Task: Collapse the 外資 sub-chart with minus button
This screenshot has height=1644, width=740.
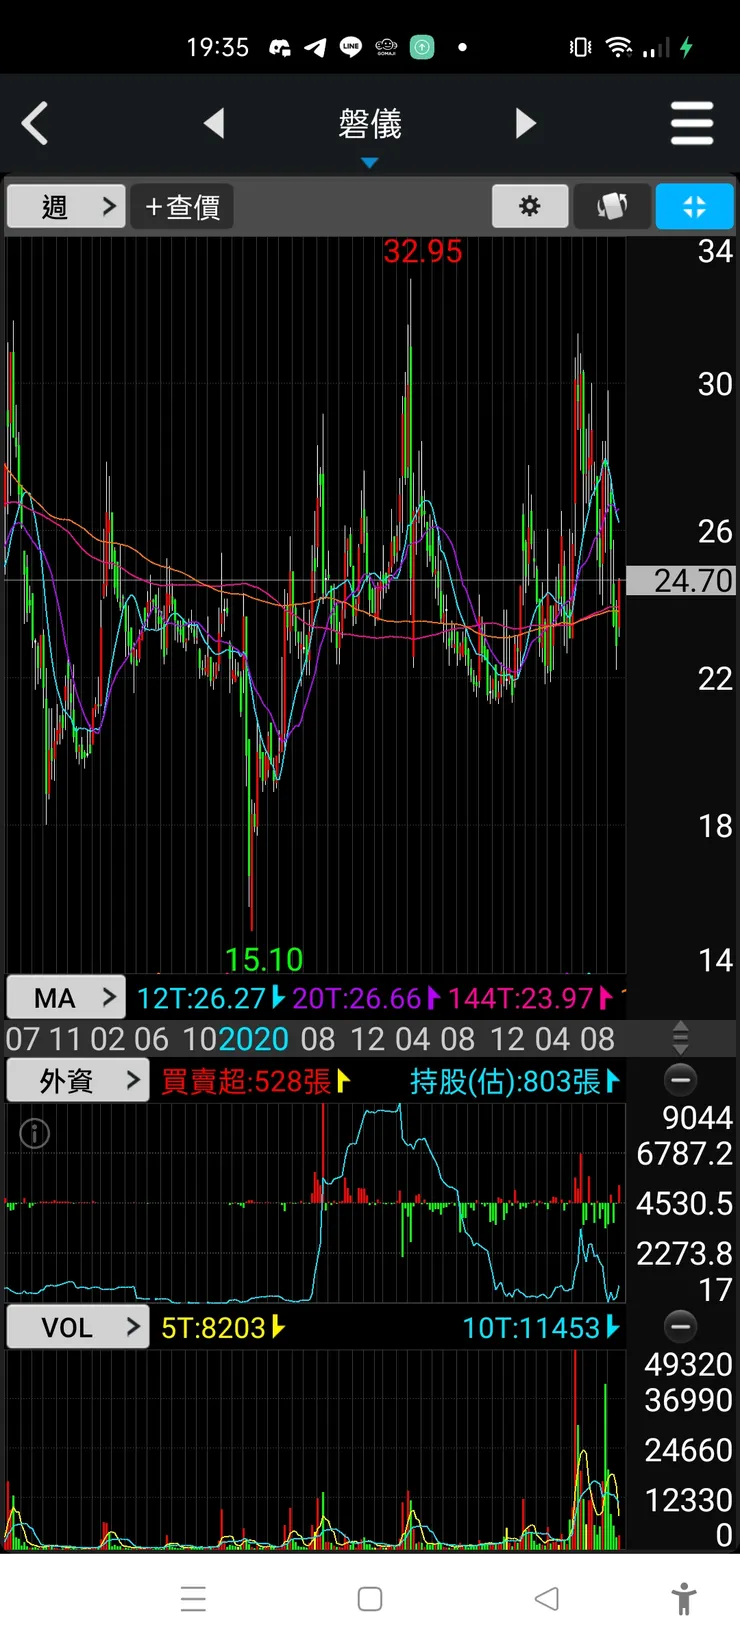Action: [681, 1080]
